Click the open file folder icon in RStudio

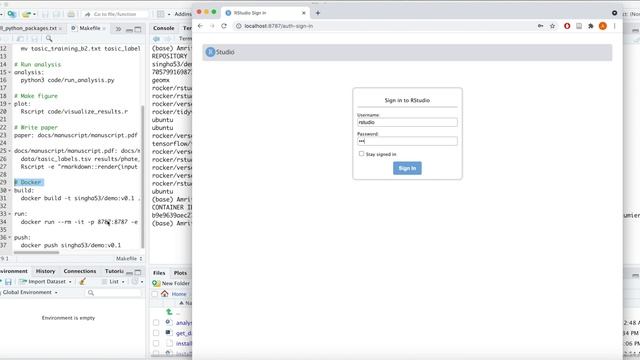(26, 14)
